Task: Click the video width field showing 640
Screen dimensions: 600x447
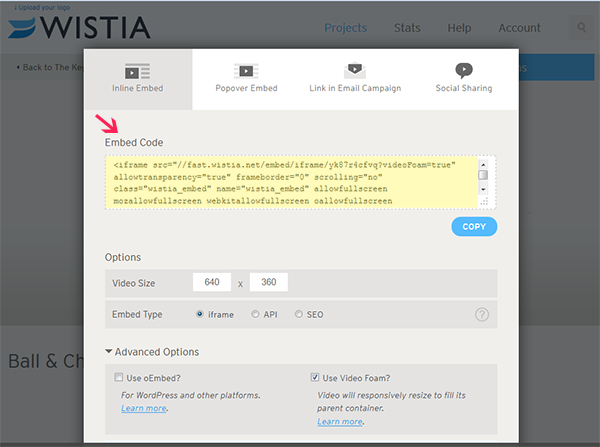Action: (x=212, y=282)
